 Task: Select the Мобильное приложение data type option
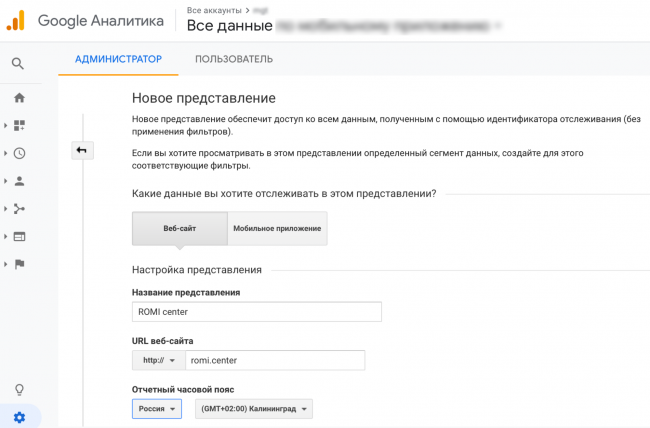pyautogui.click(x=277, y=228)
